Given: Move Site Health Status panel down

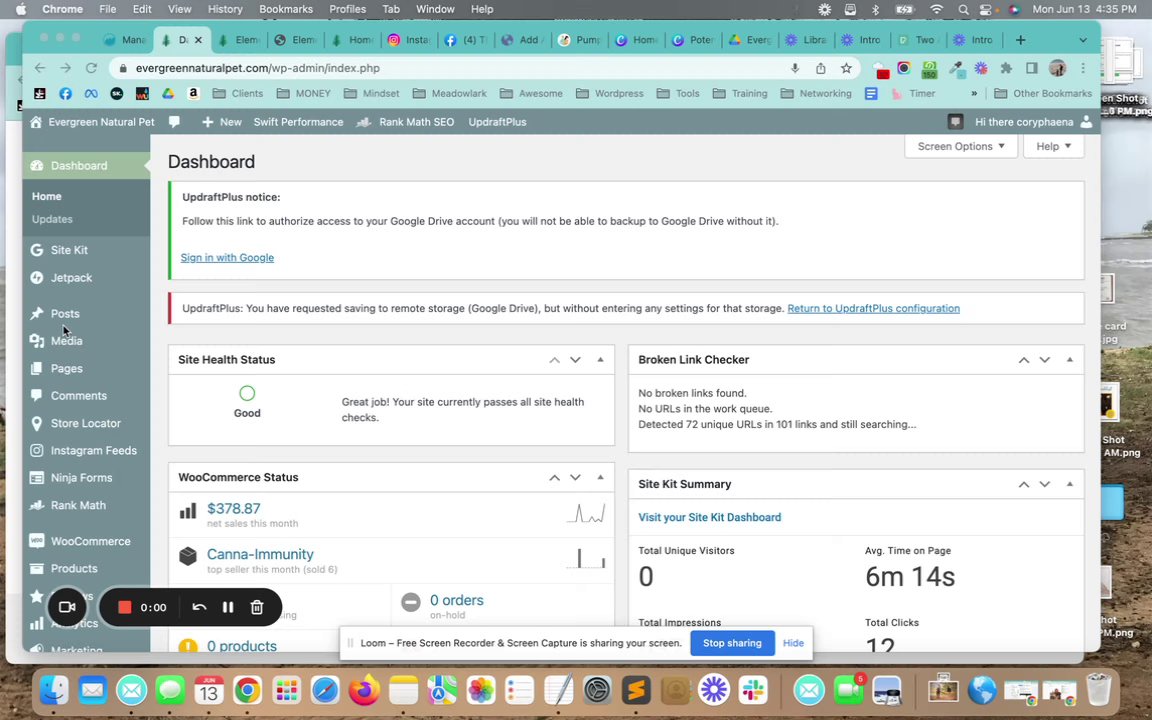Looking at the screenshot, I should tap(575, 360).
